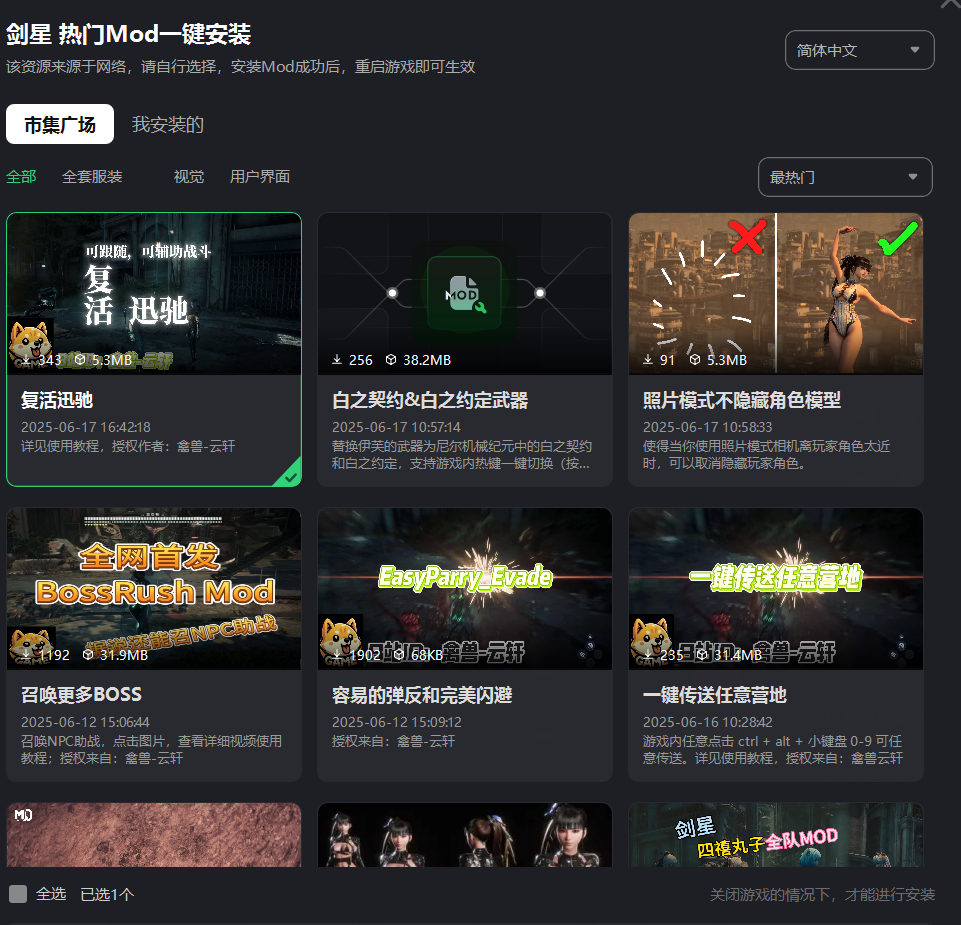Screen dimensions: 961x925
Task: Click the 已选1个 selection count
Action: pos(107,894)
